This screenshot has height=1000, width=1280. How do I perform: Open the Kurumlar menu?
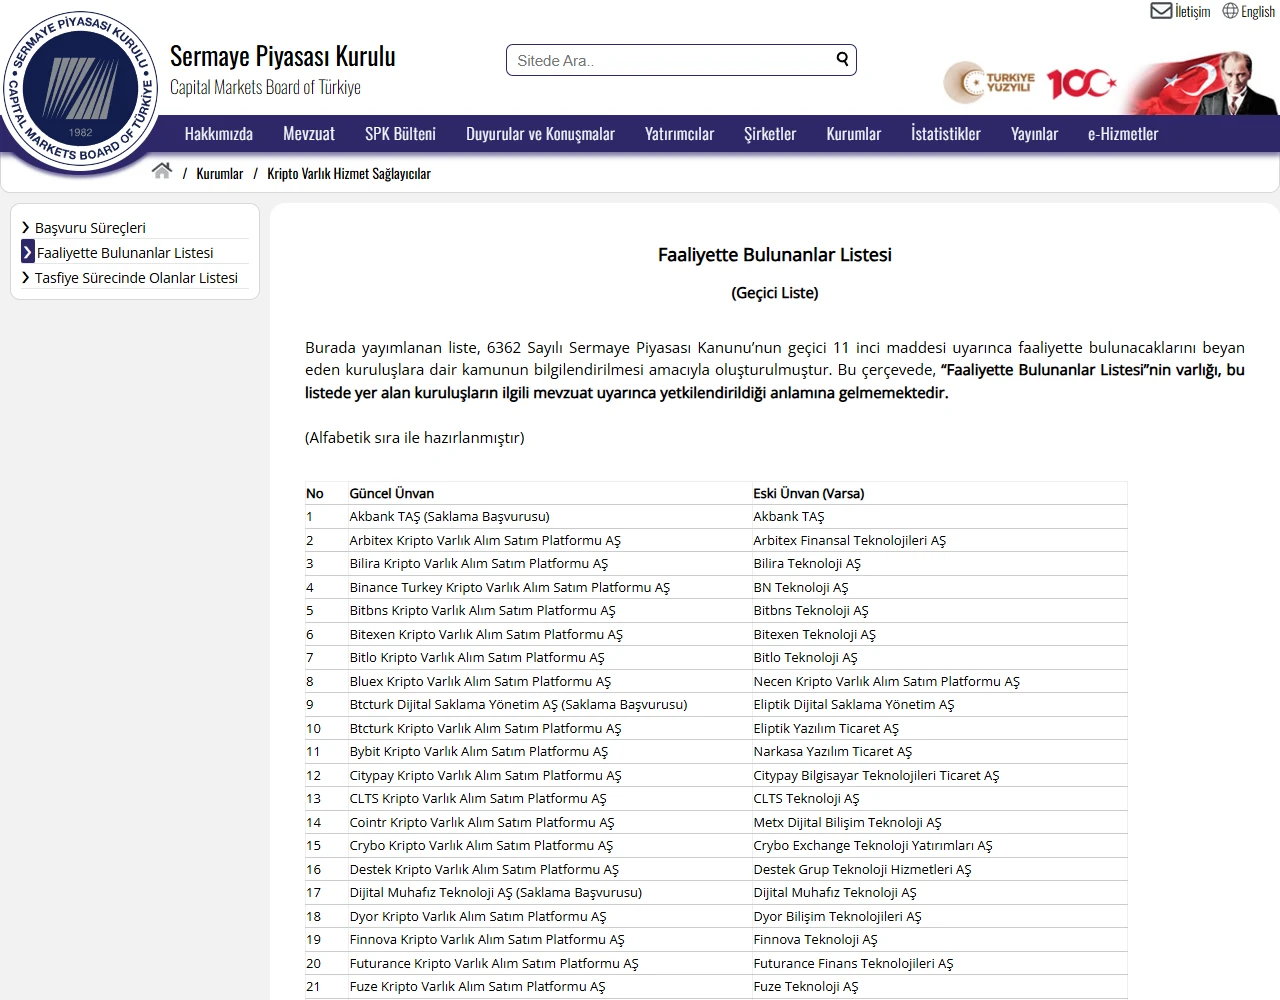(854, 134)
